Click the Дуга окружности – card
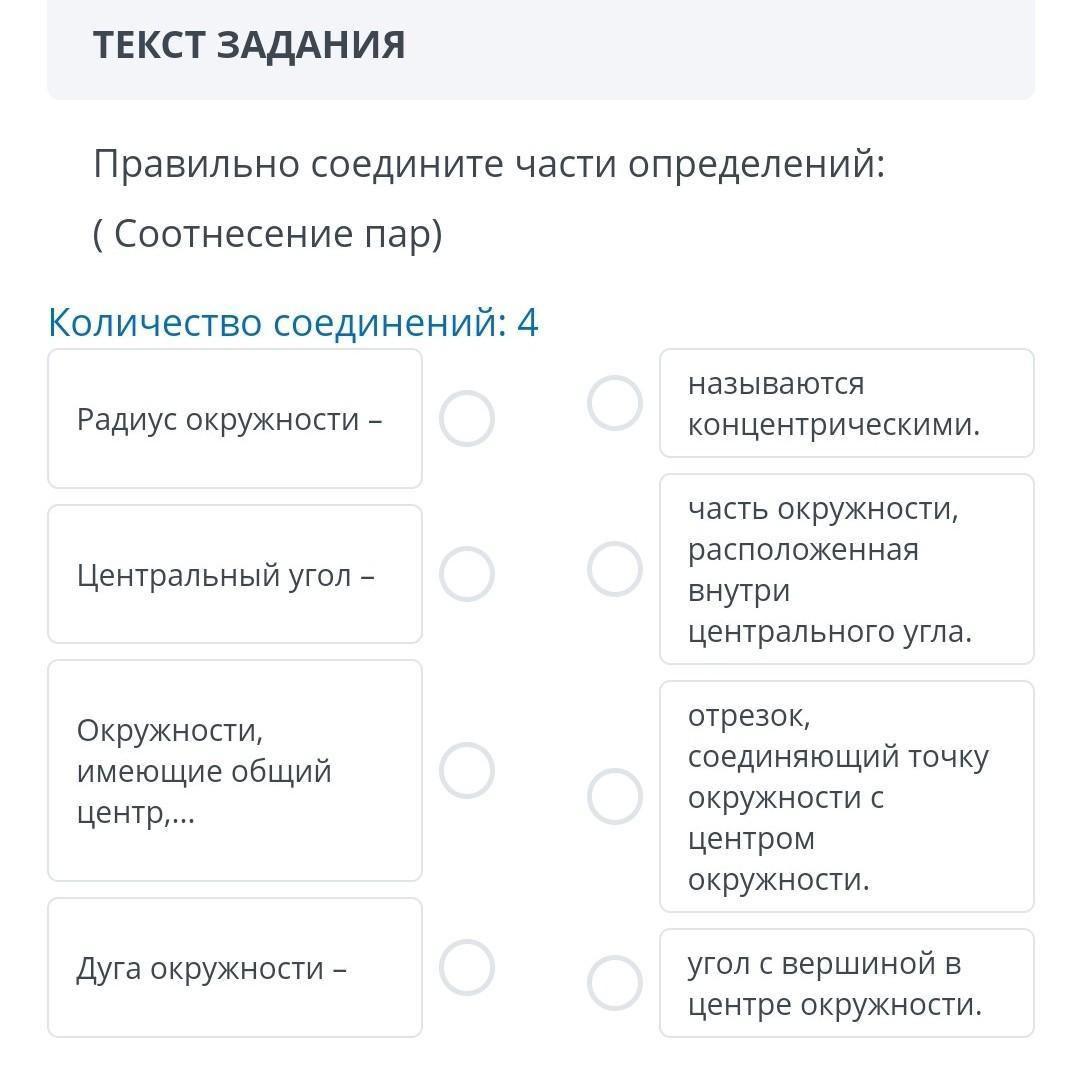1080x1071 pixels. (235, 967)
